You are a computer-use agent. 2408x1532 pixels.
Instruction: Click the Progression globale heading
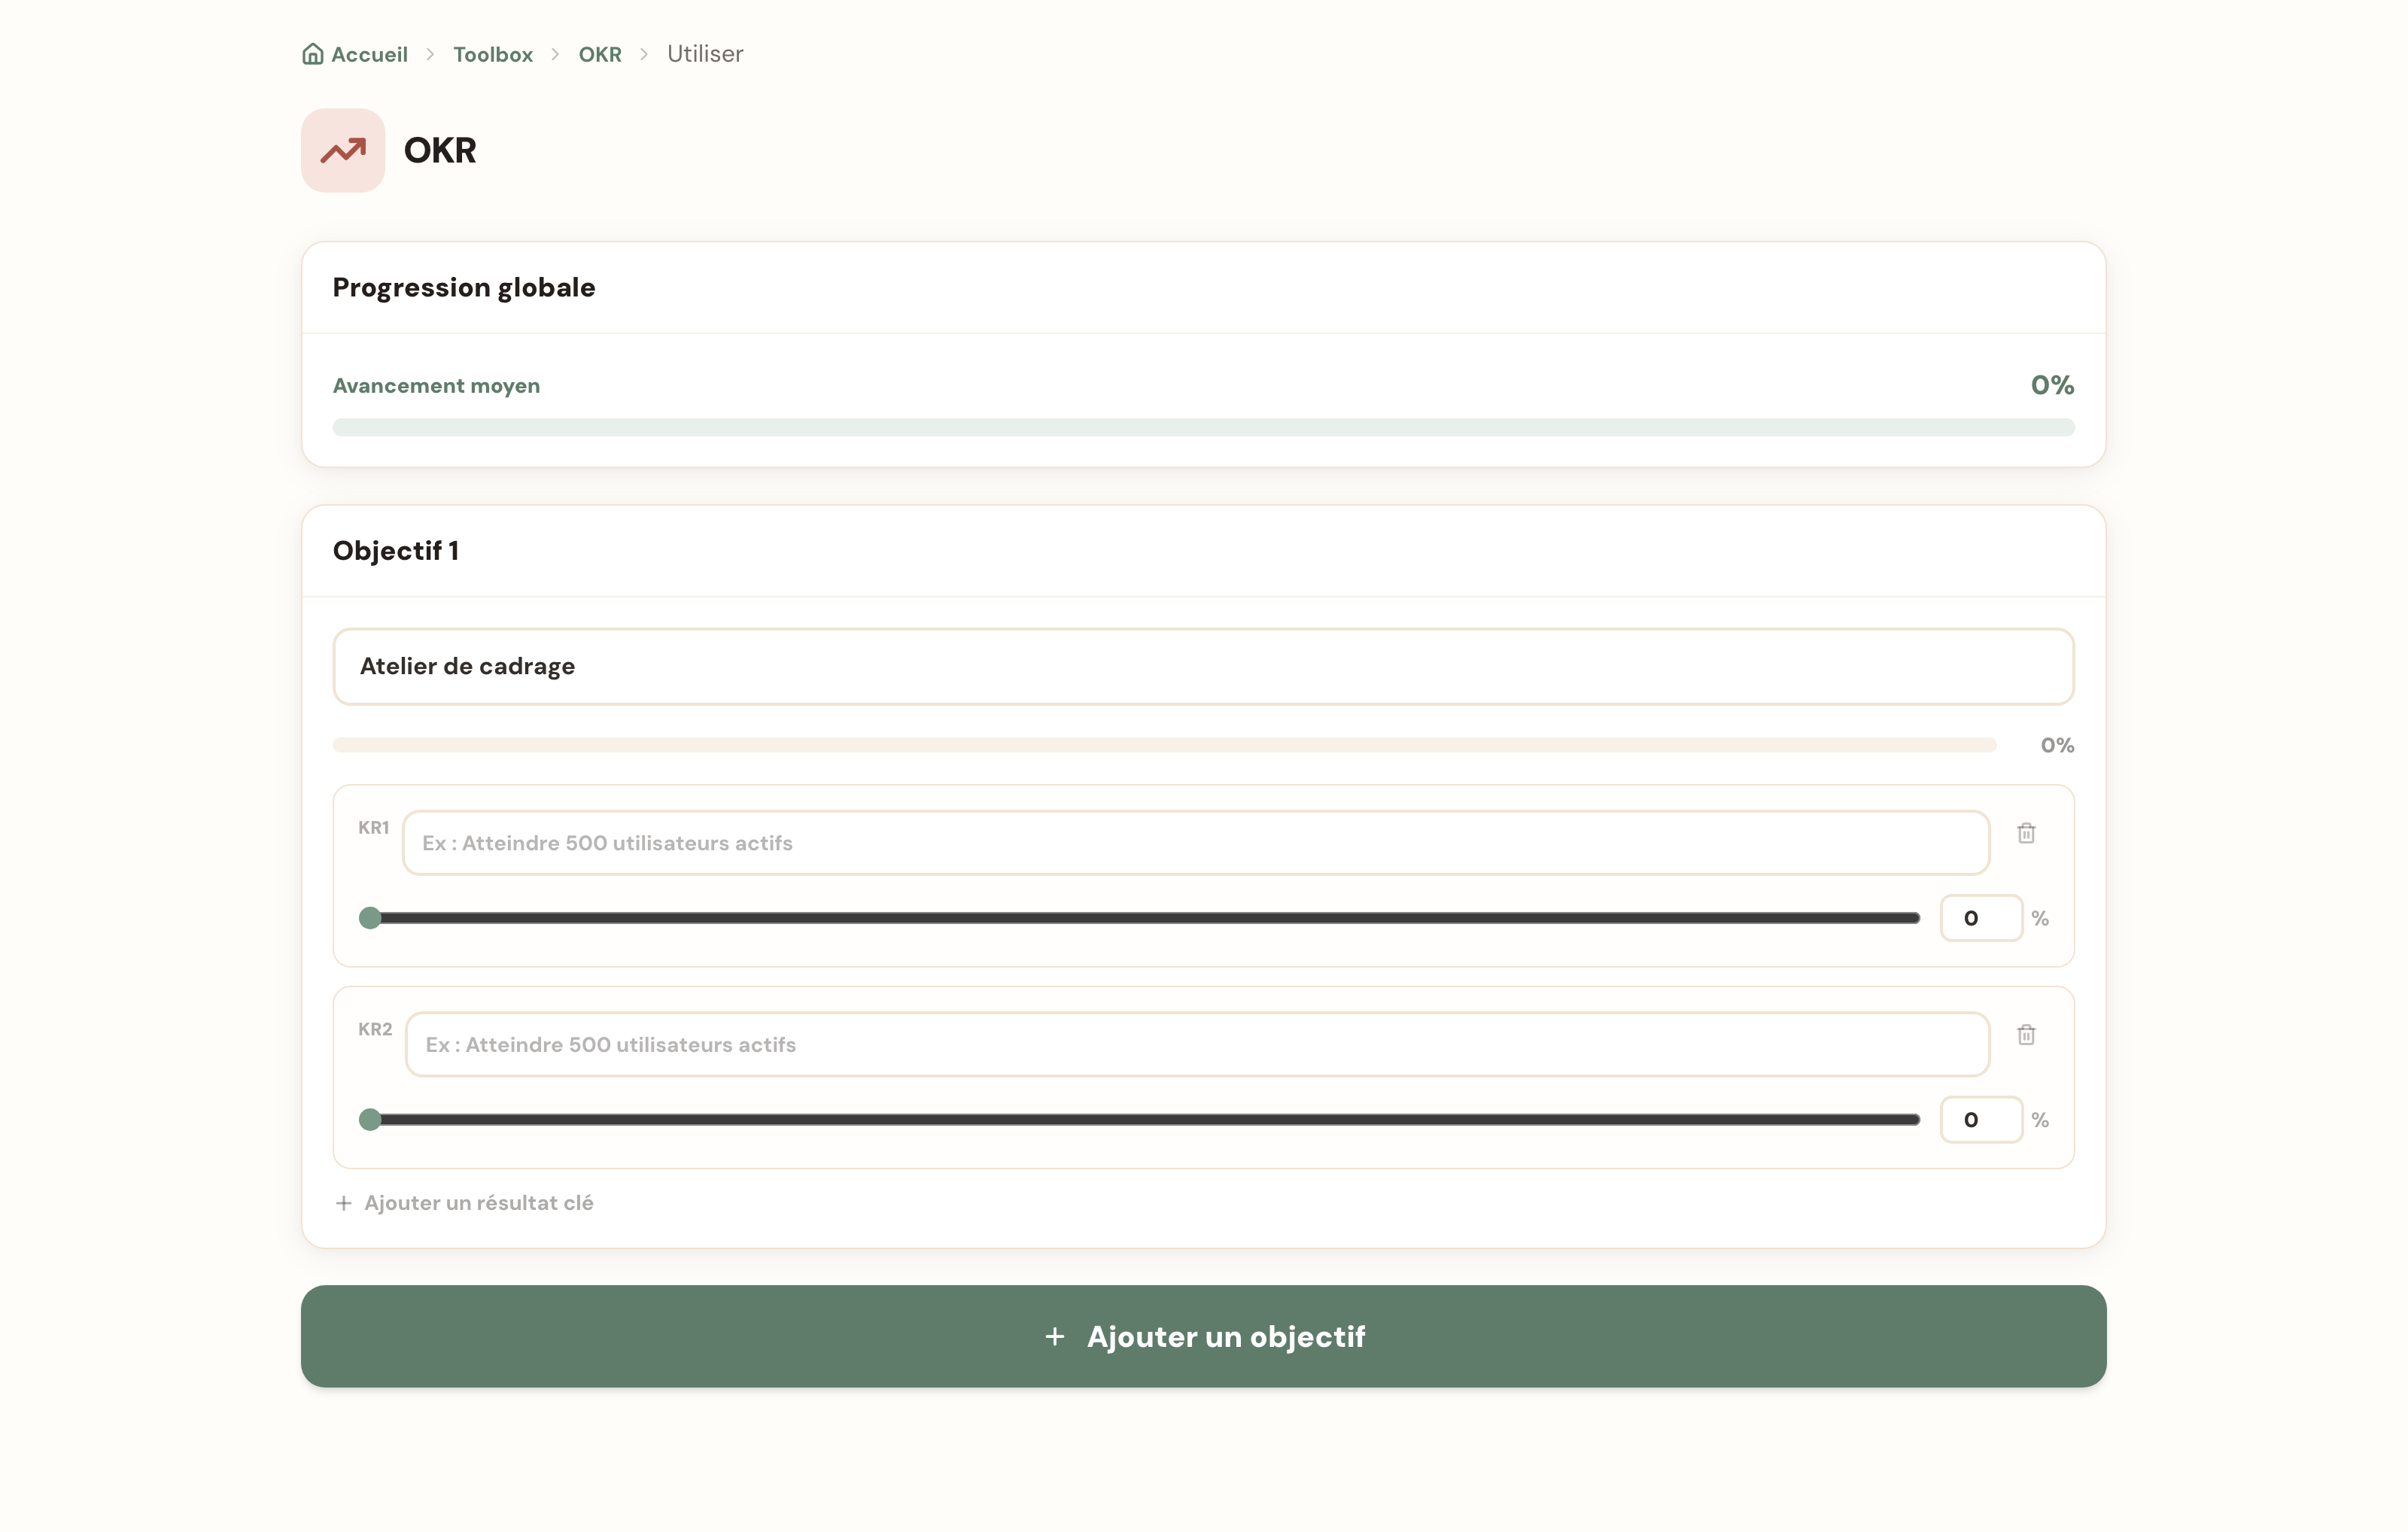464,288
